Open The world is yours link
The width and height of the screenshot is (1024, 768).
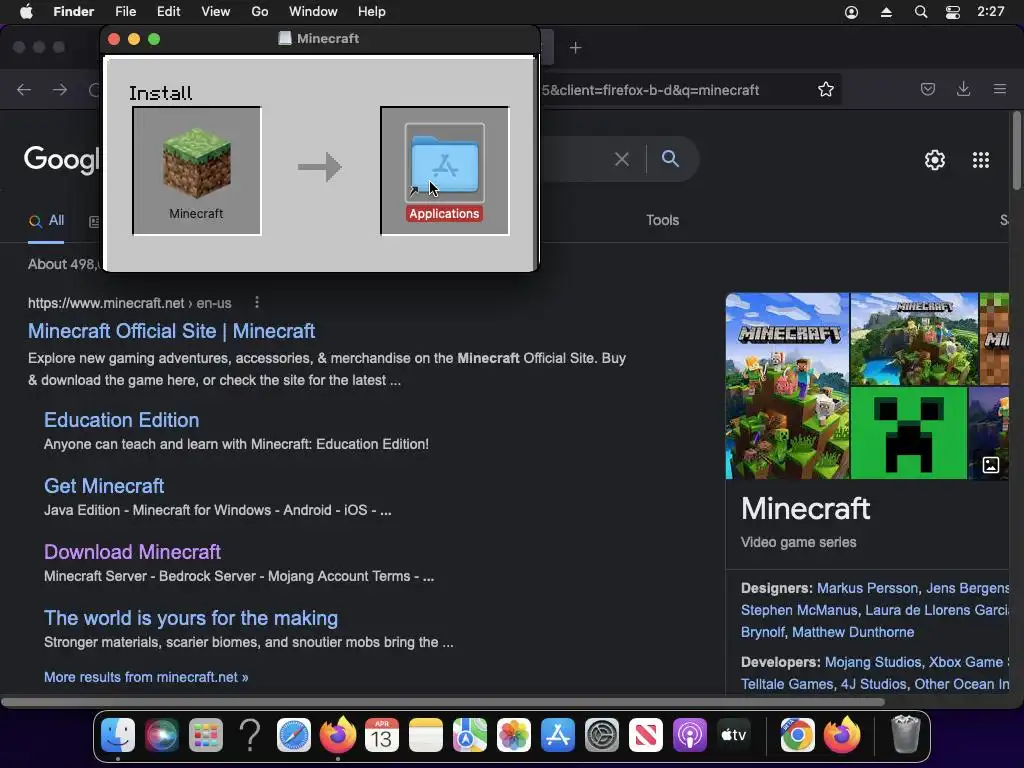pos(191,618)
